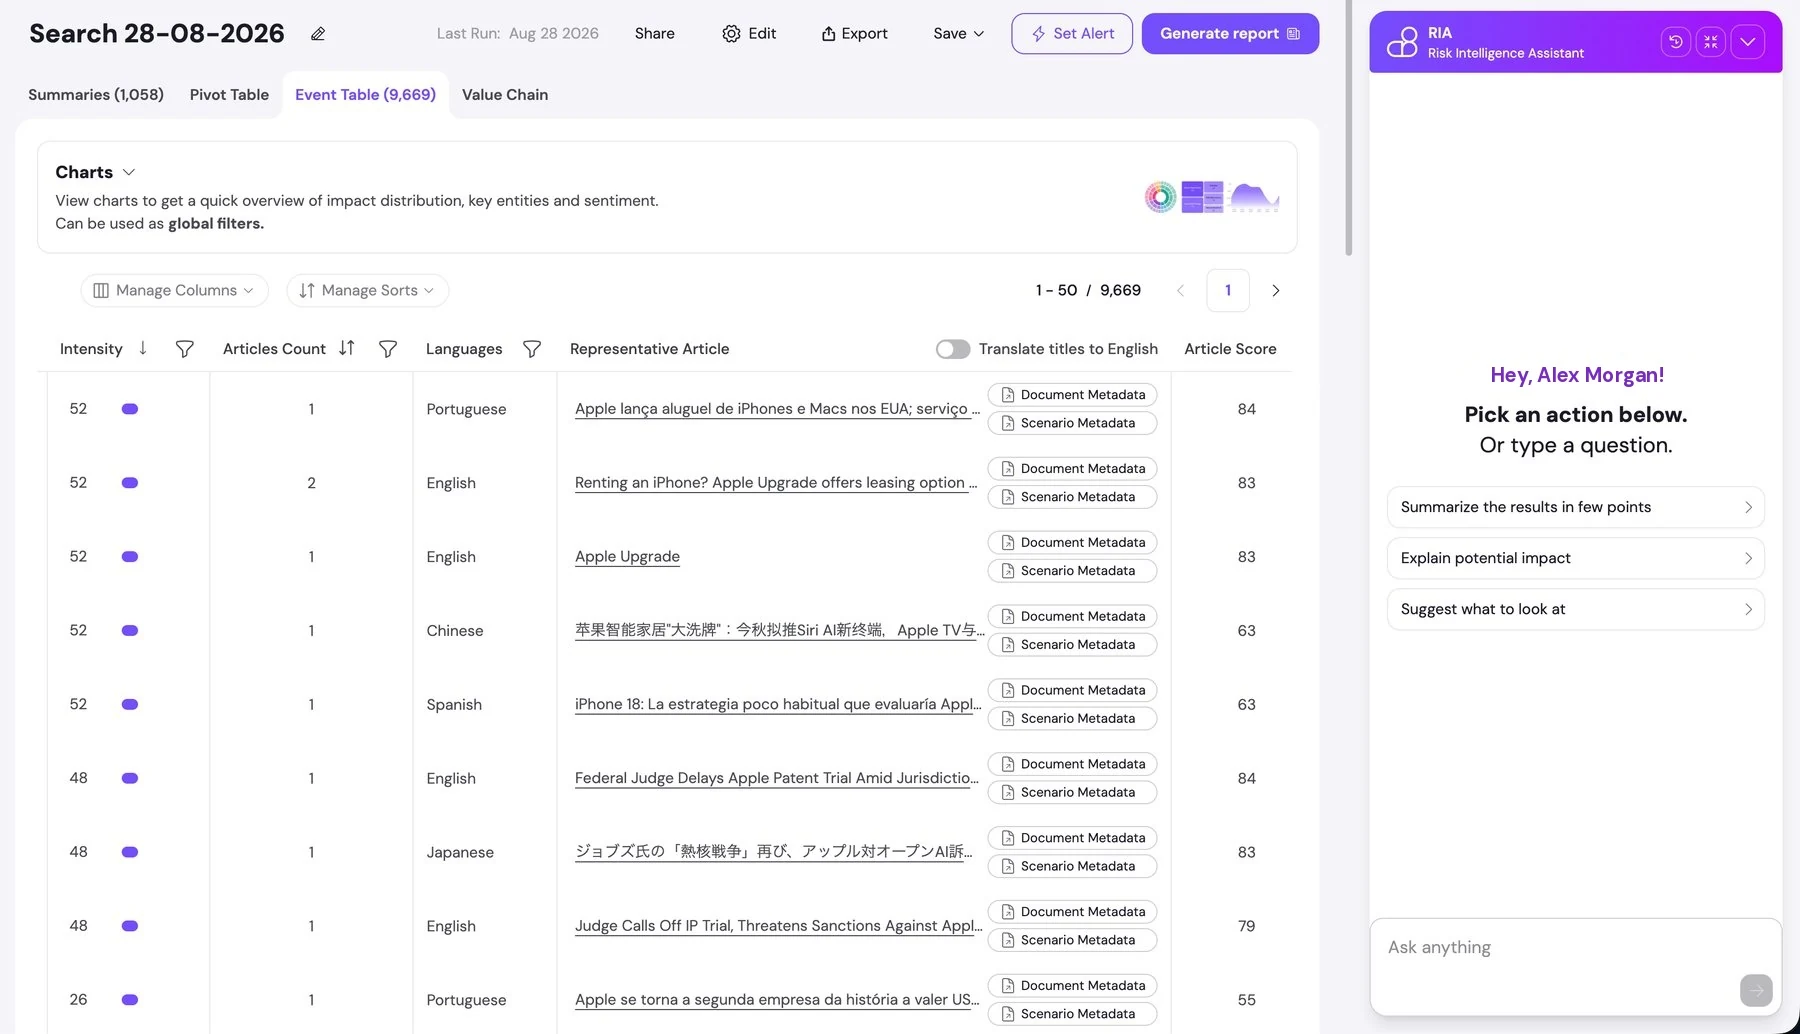Image resolution: width=1800 pixels, height=1034 pixels.
Task: Open the Save dropdown
Action: [x=958, y=34]
